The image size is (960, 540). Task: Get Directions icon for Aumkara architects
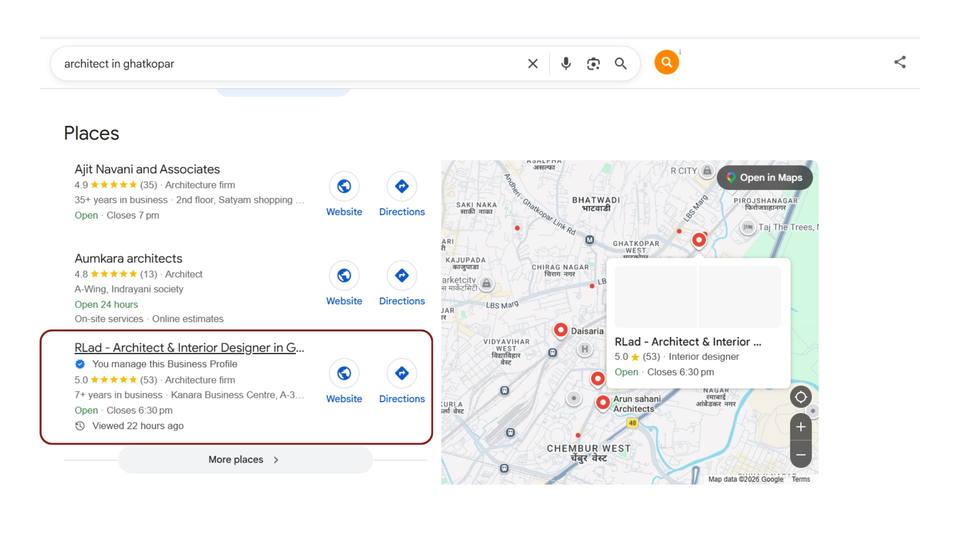pos(402,276)
